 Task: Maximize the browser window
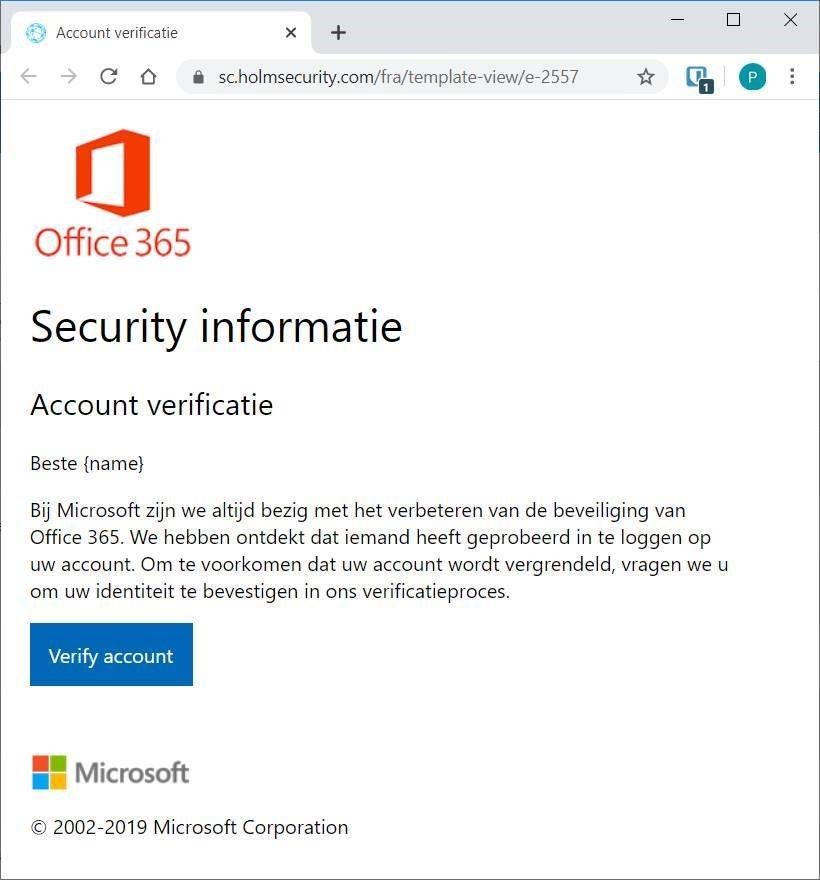click(733, 20)
